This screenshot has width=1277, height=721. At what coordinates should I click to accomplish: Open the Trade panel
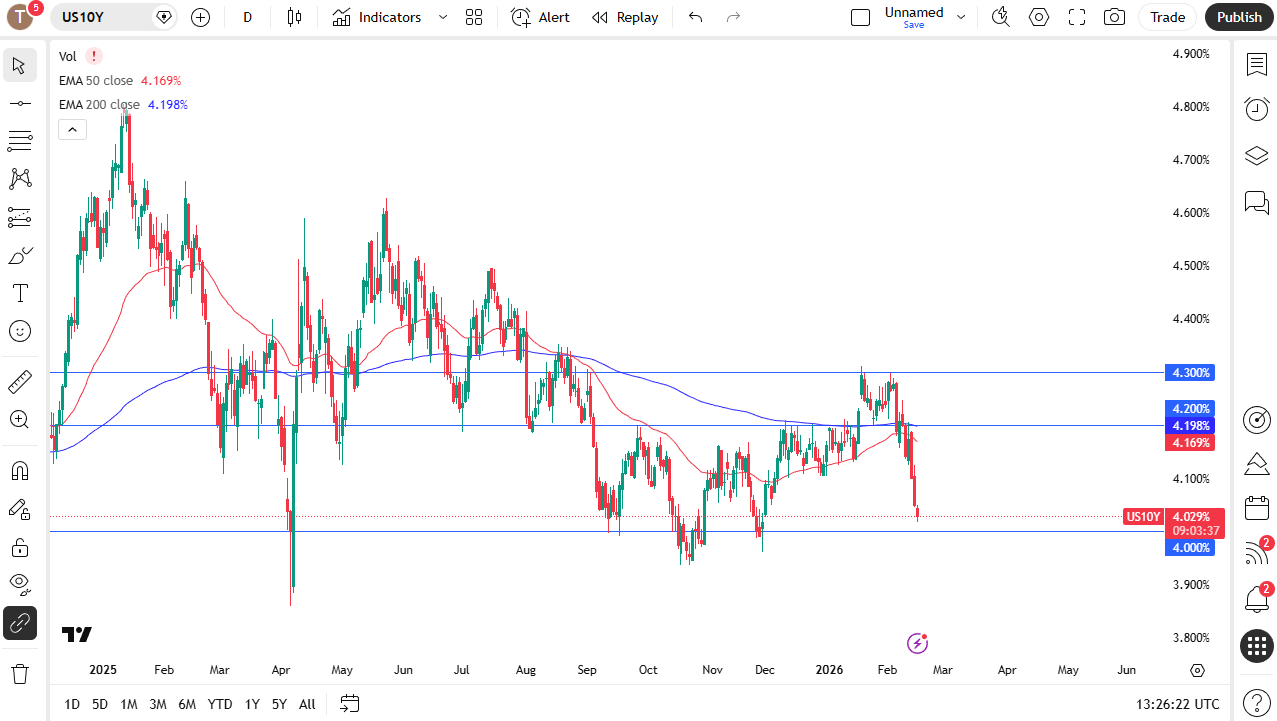pos(1167,17)
